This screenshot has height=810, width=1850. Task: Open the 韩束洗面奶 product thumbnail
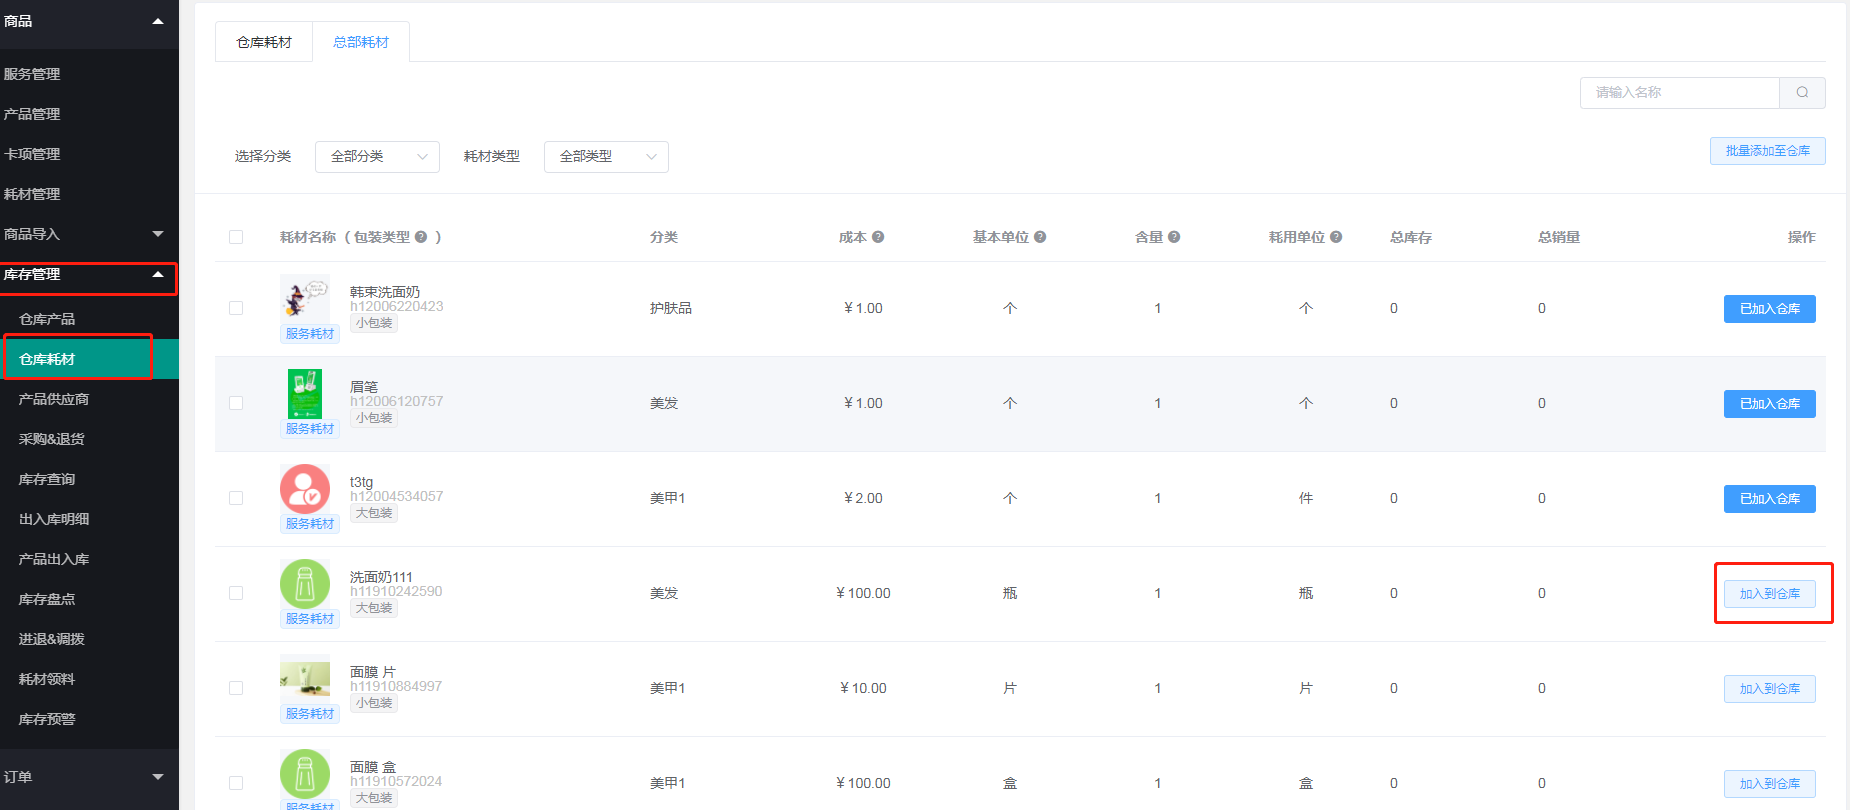click(x=304, y=298)
